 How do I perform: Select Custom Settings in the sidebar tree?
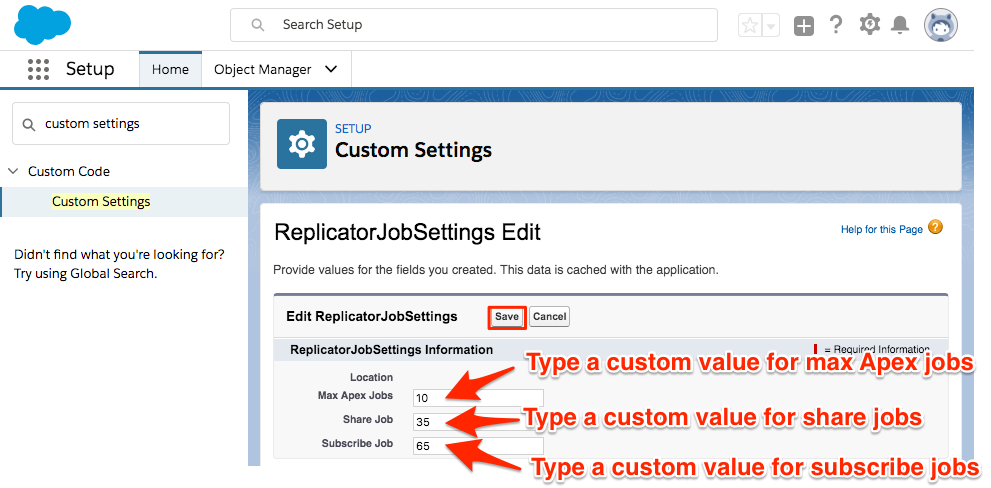pyautogui.click(x=101, y=202)
